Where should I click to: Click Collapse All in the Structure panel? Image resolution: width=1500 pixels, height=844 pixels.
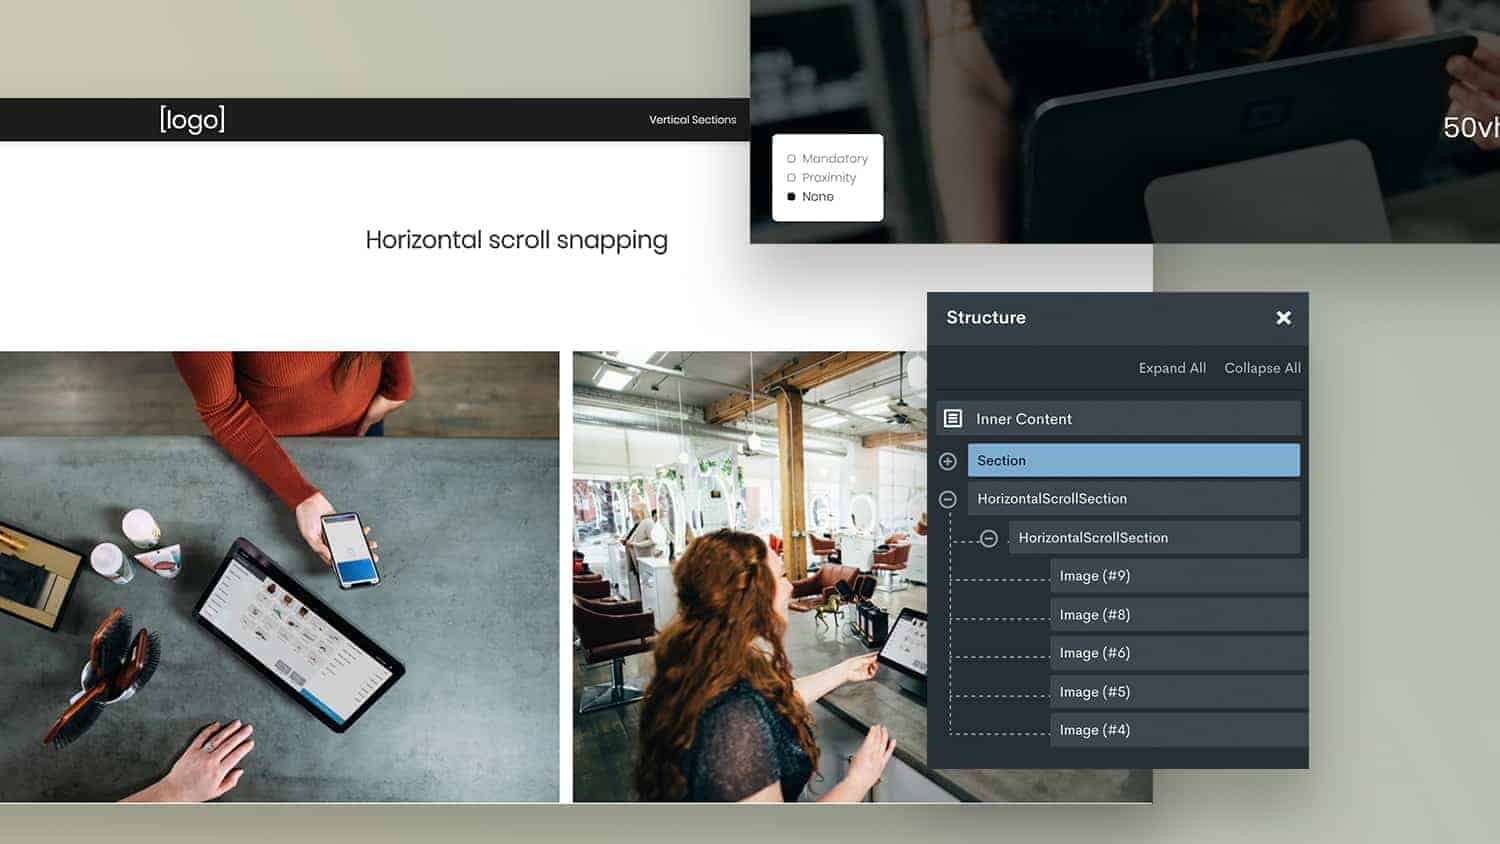tap(1262, 367)
